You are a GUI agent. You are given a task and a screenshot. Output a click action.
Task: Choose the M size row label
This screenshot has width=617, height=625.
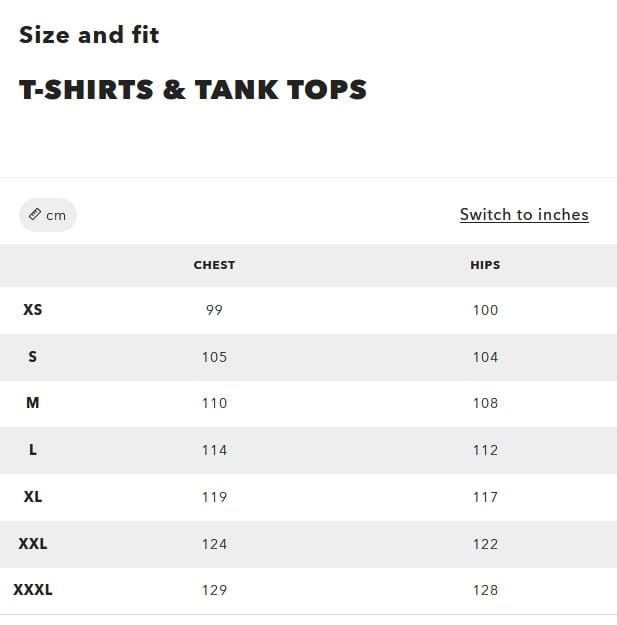pyautogui.click(x=33, y=403)
